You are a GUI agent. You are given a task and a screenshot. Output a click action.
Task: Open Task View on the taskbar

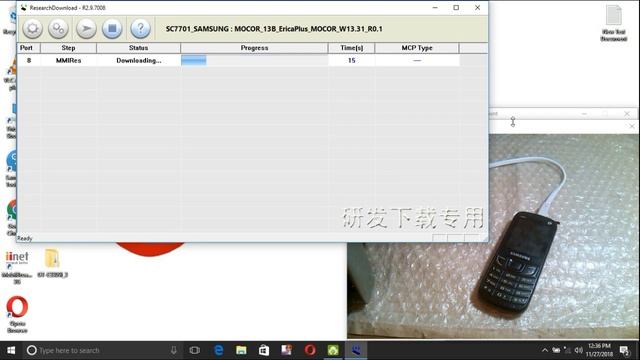click(x=195, y=350)
